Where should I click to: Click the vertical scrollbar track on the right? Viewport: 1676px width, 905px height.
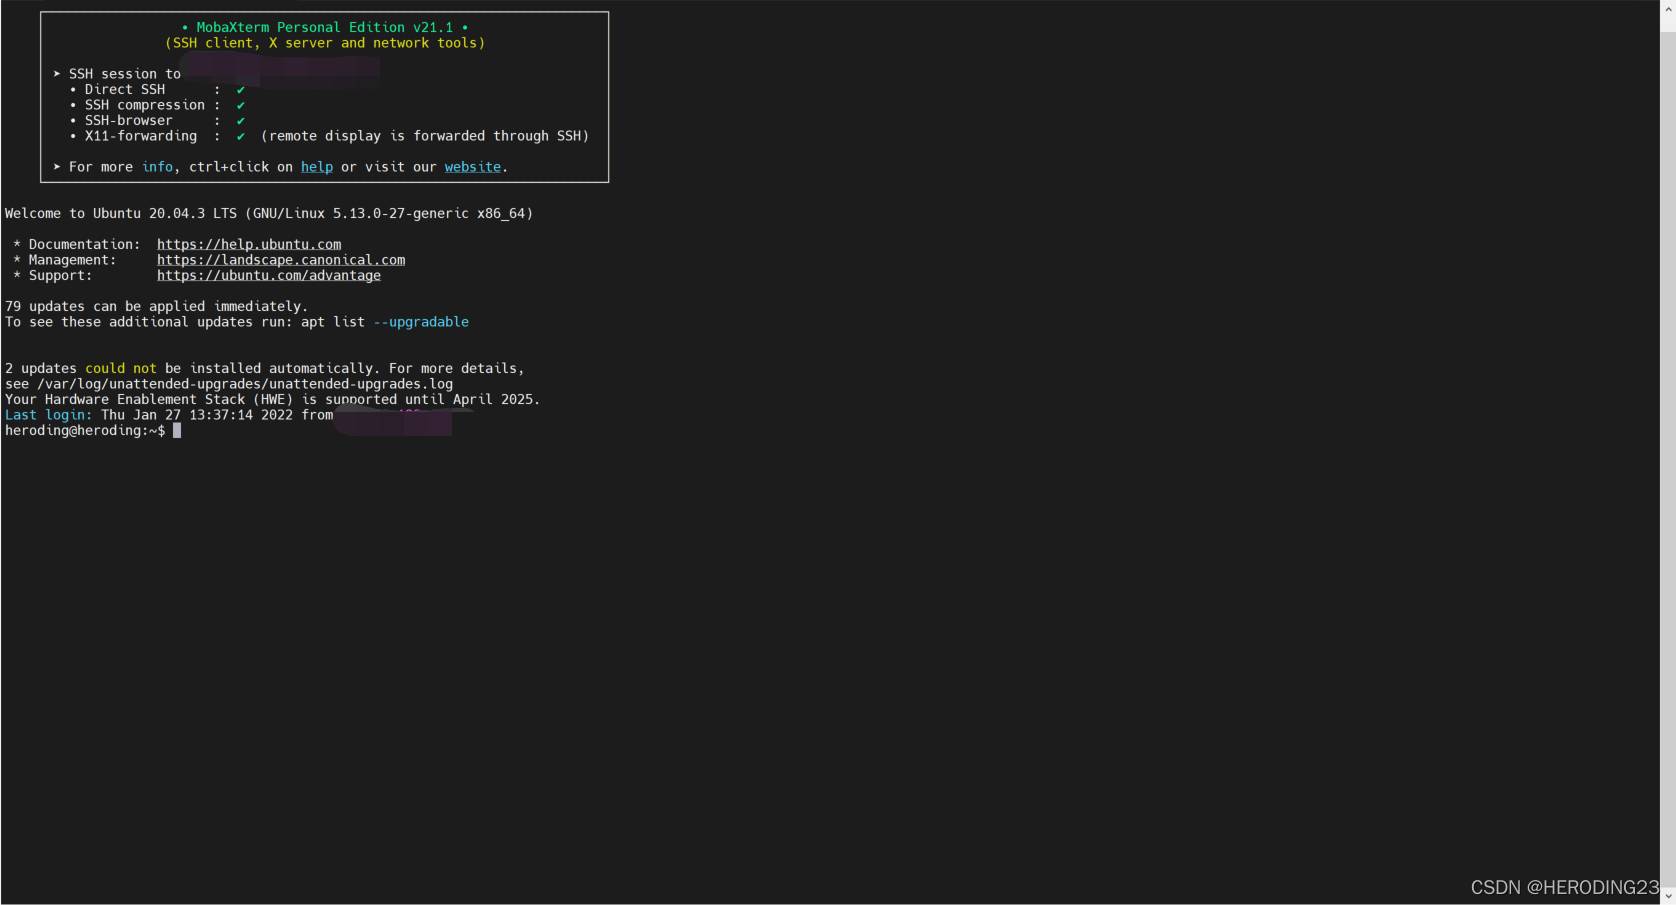pyautogui.click(x=1668, y=460)
